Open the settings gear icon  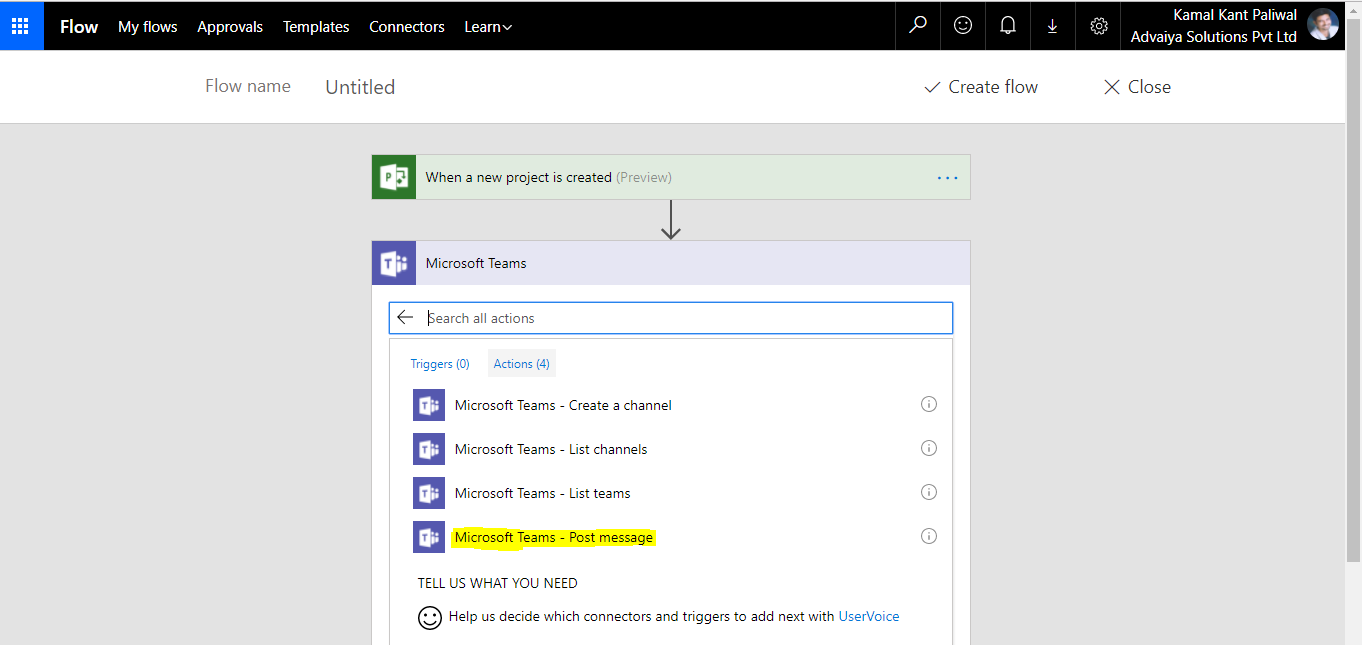[1099, 26]
